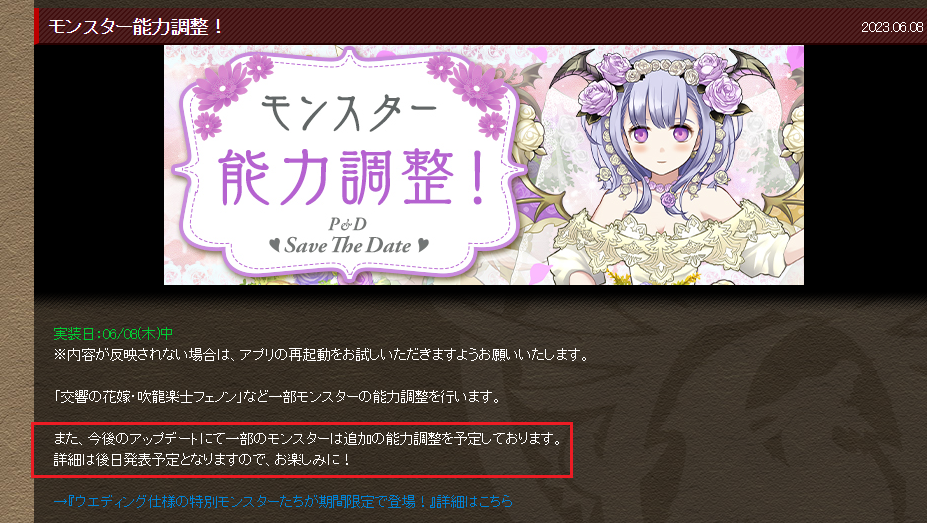Click the P&D logo text in banner
The height and width of the screenshot is (523, 927).
[x=348, y=224]
